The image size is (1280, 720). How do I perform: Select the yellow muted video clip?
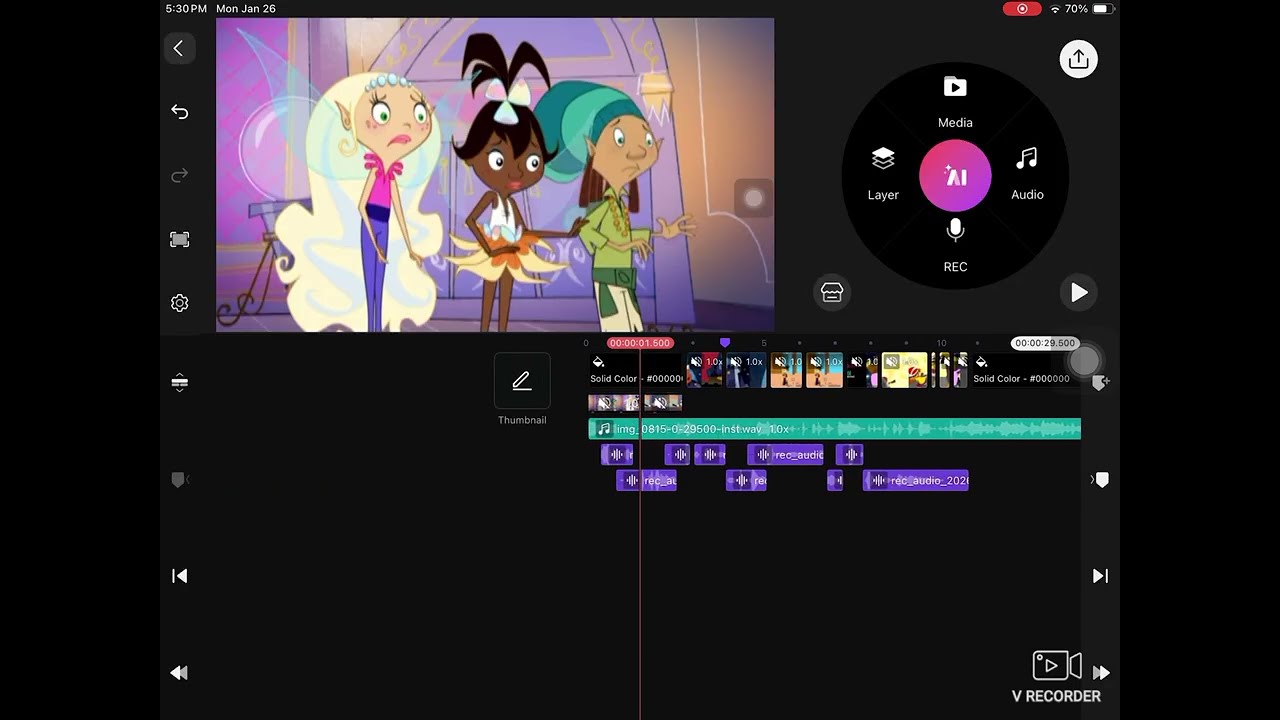click(x=904, y=370)
